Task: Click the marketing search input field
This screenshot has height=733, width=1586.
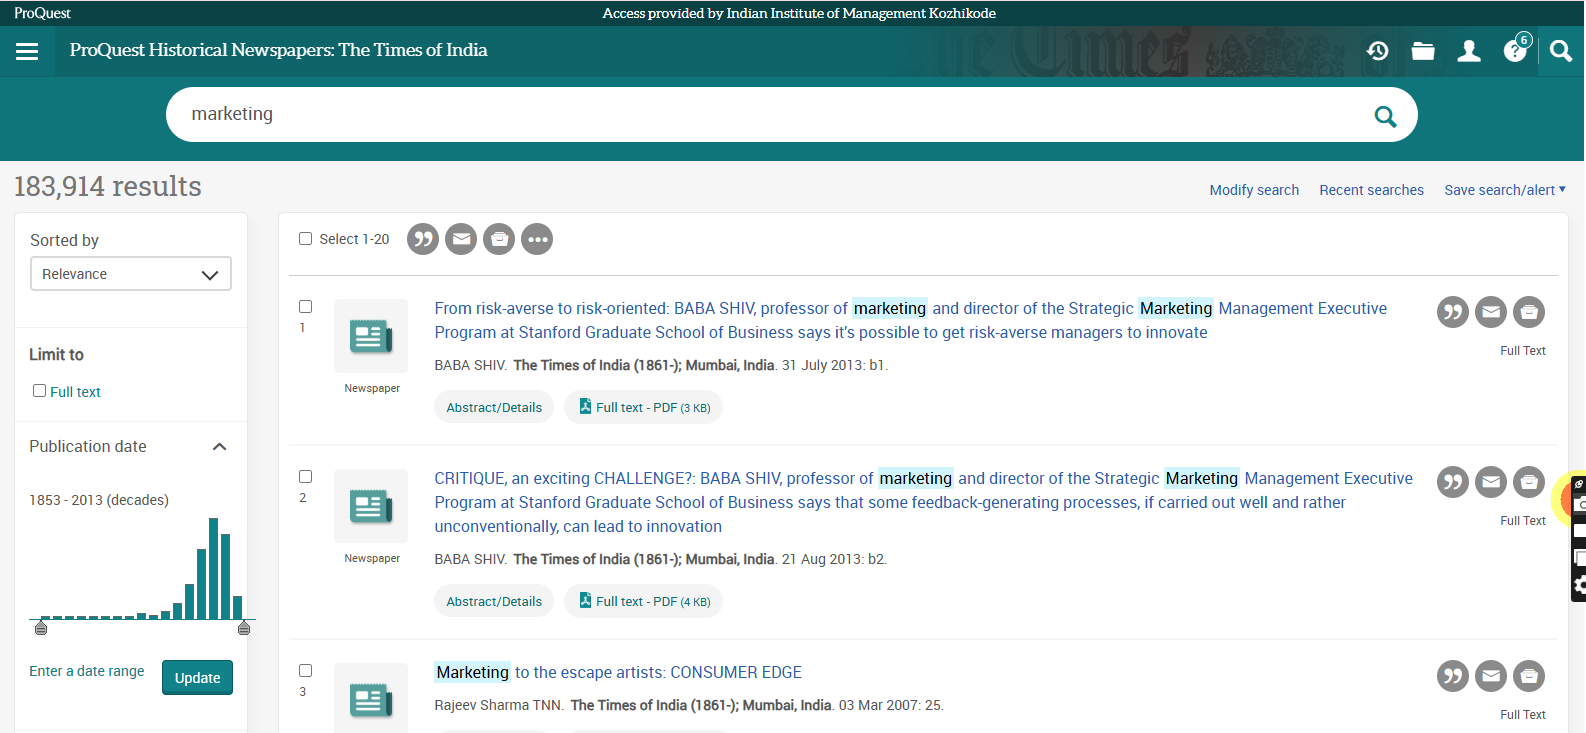Action: (760, 114)
